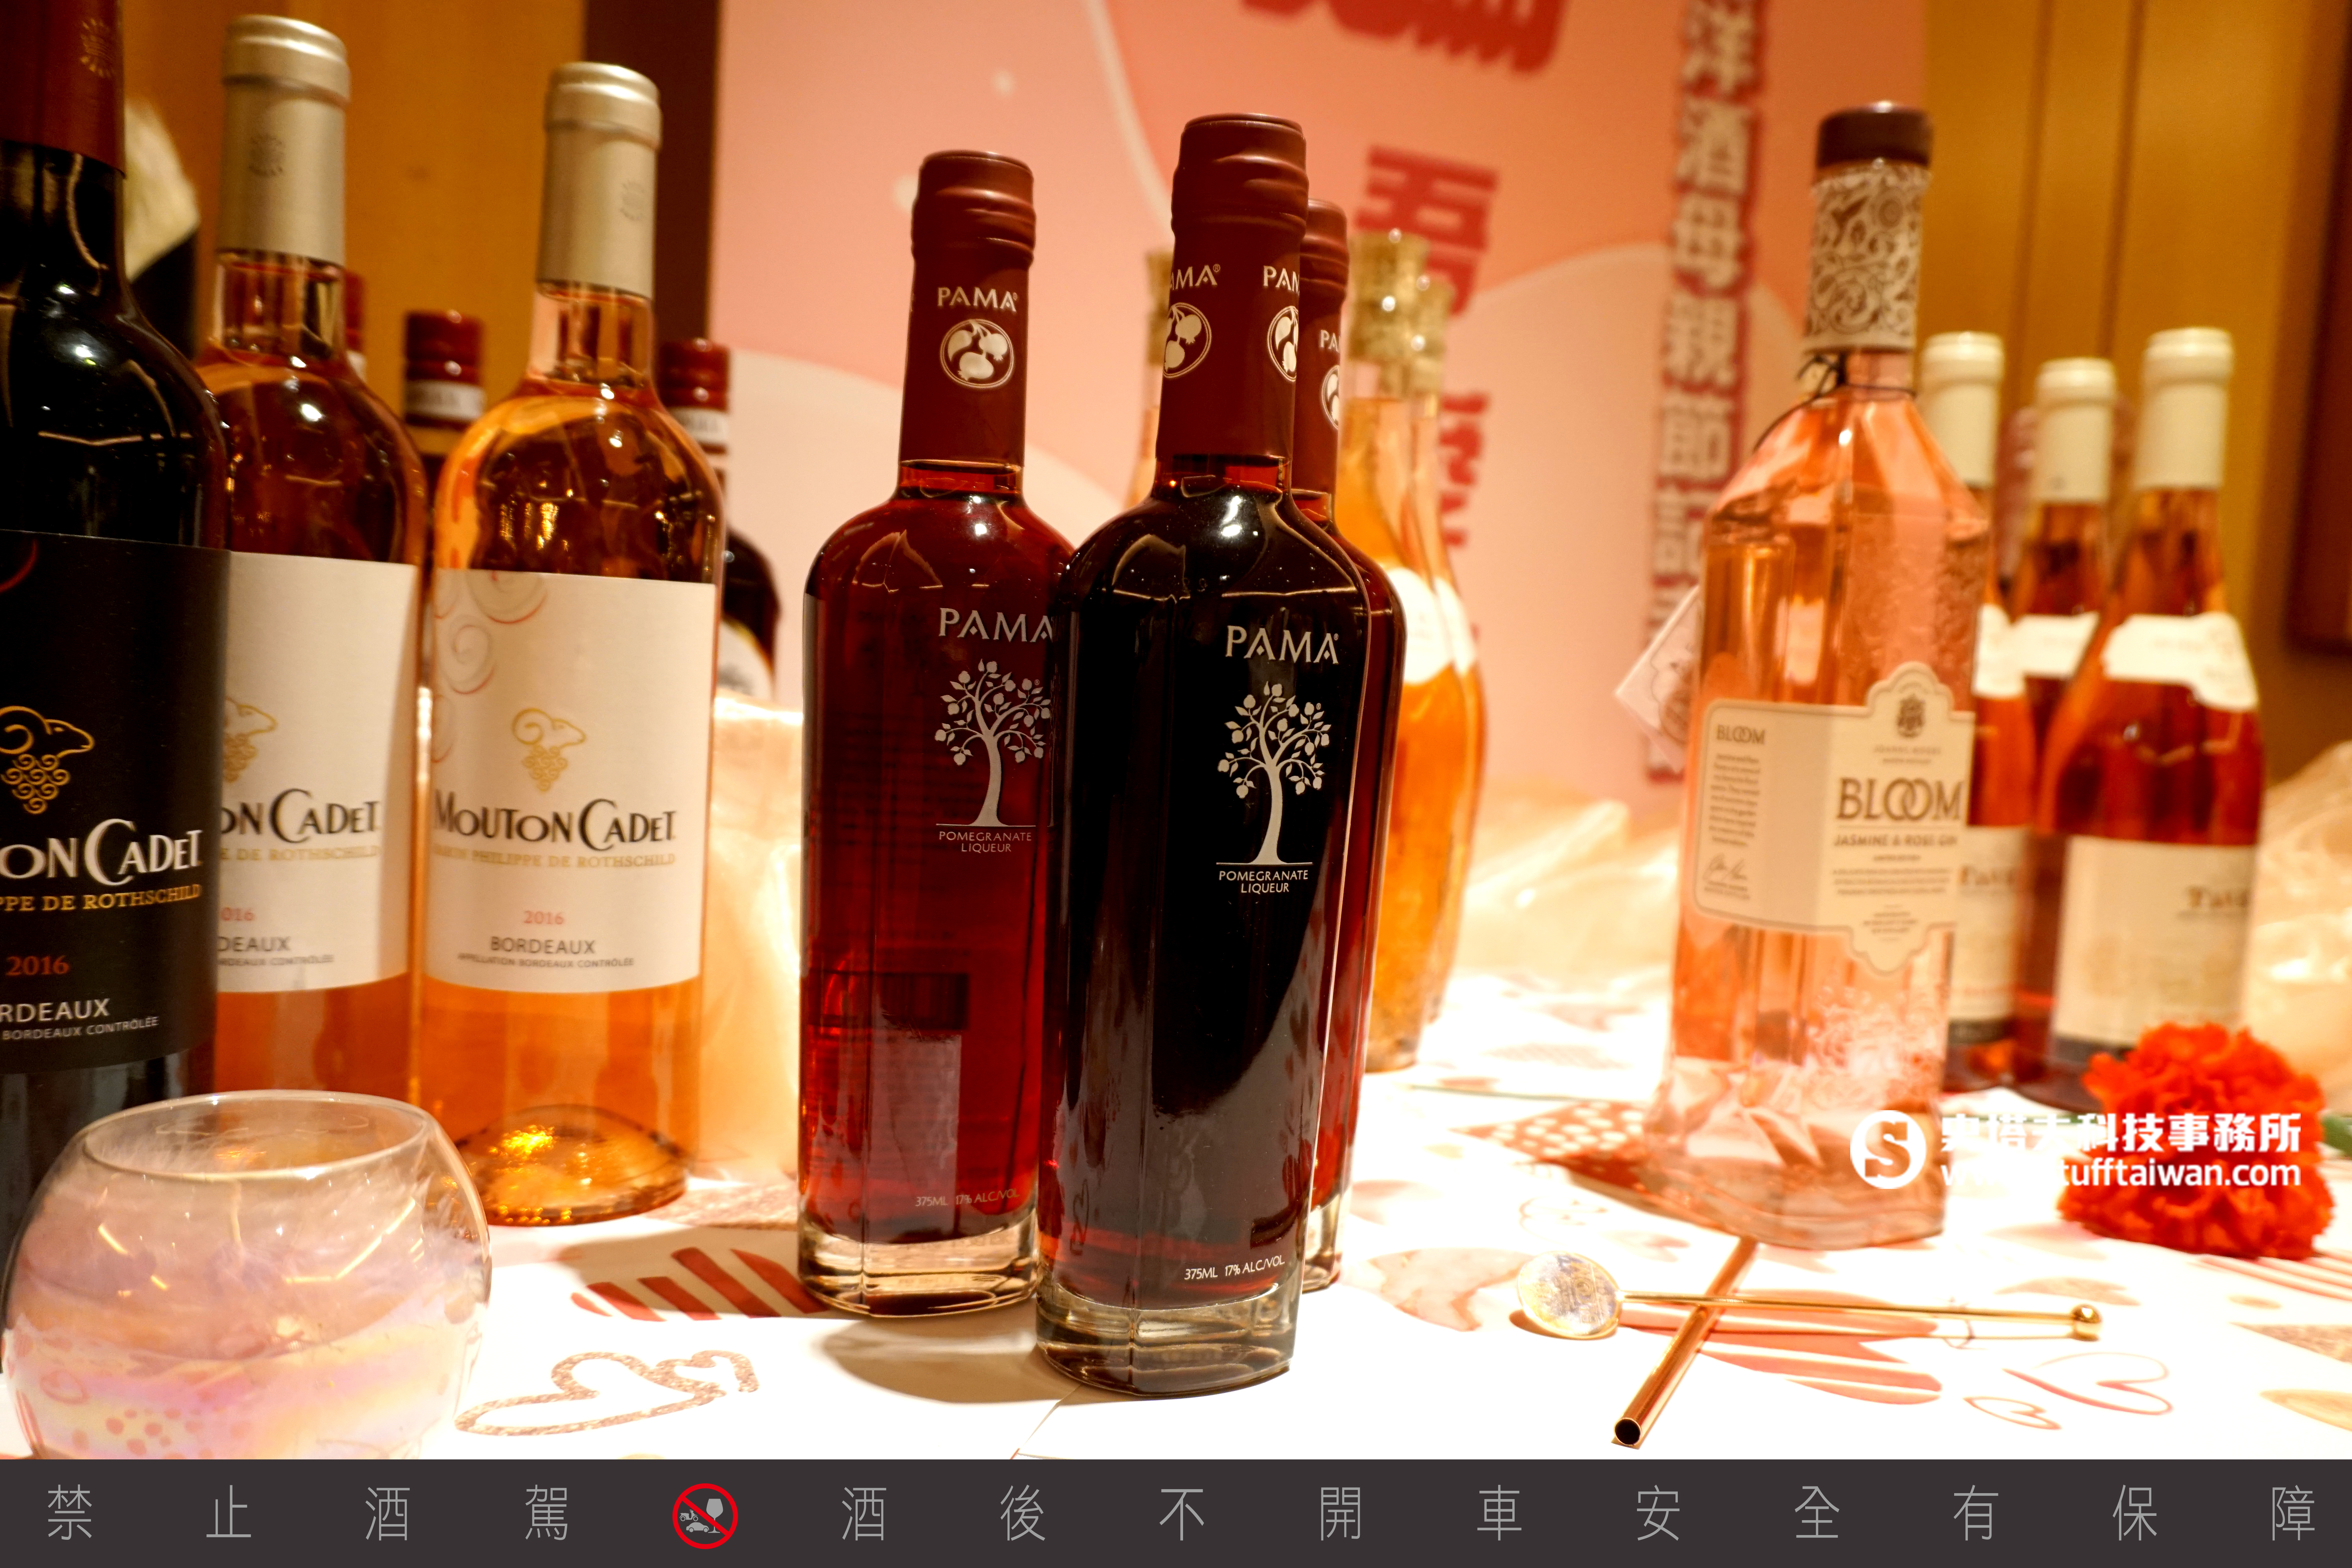Click the '後' character in the bottom banner
2352x1568 pixels.
tap(1023, 1514)
